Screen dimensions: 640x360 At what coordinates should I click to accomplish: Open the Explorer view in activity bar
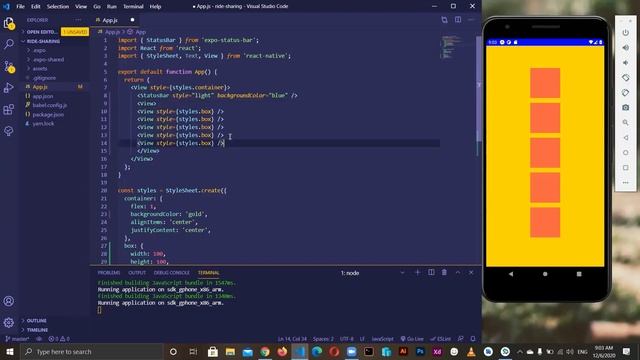tap(9, 23)
